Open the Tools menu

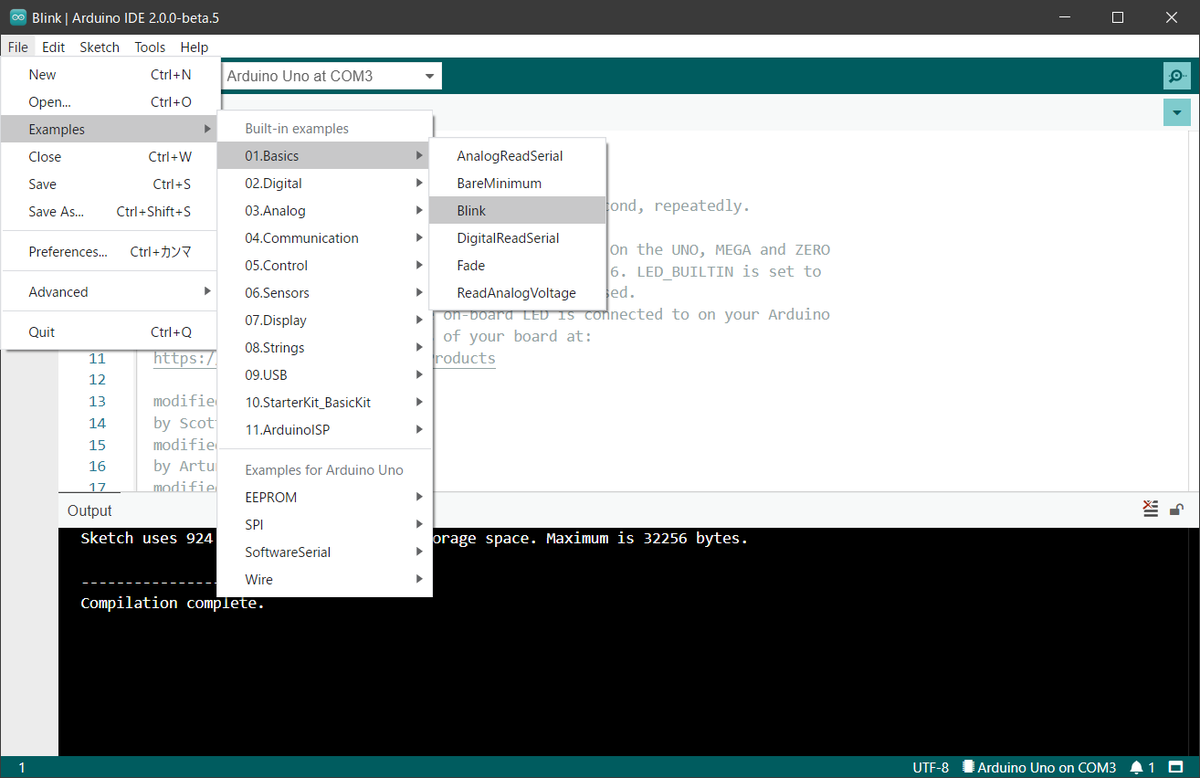150,47
